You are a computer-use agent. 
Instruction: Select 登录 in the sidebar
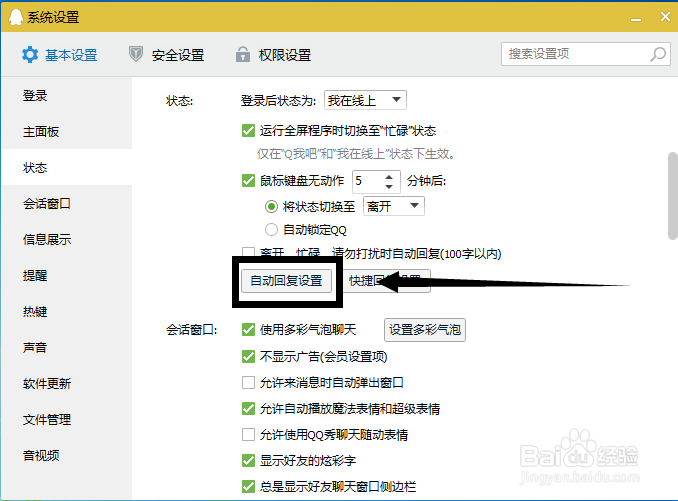[x=67, y=96]
